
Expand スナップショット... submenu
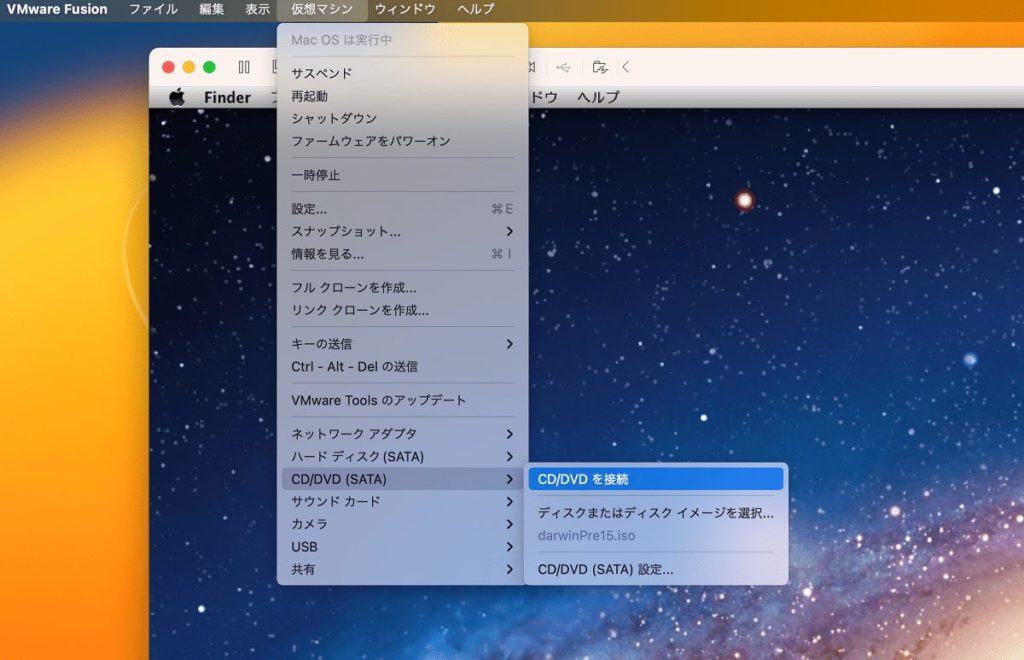click(x=402, y=231)
